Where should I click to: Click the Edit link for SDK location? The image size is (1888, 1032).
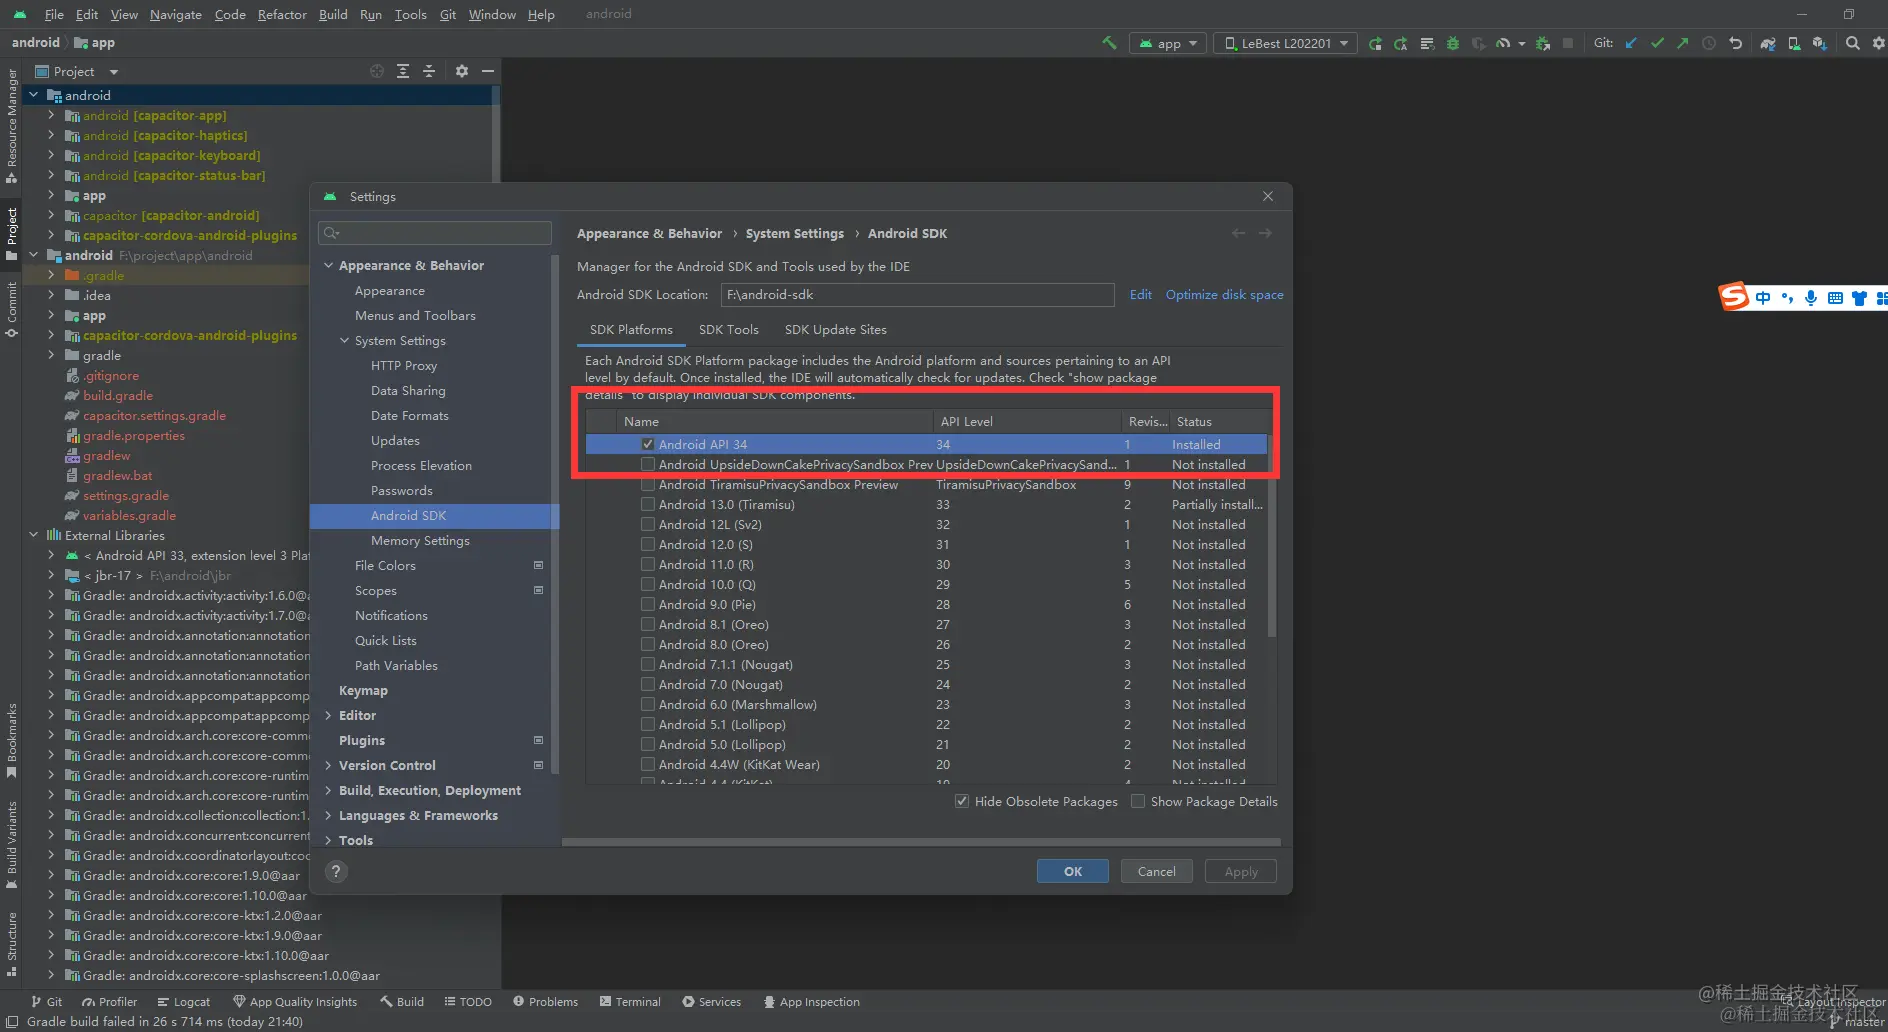(x=1141, y=295)
